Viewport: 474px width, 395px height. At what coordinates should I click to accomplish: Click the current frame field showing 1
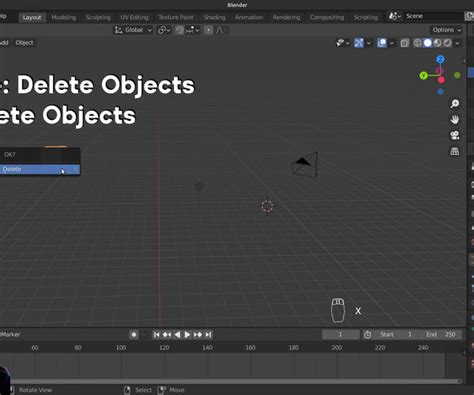(x=341, y=334)
